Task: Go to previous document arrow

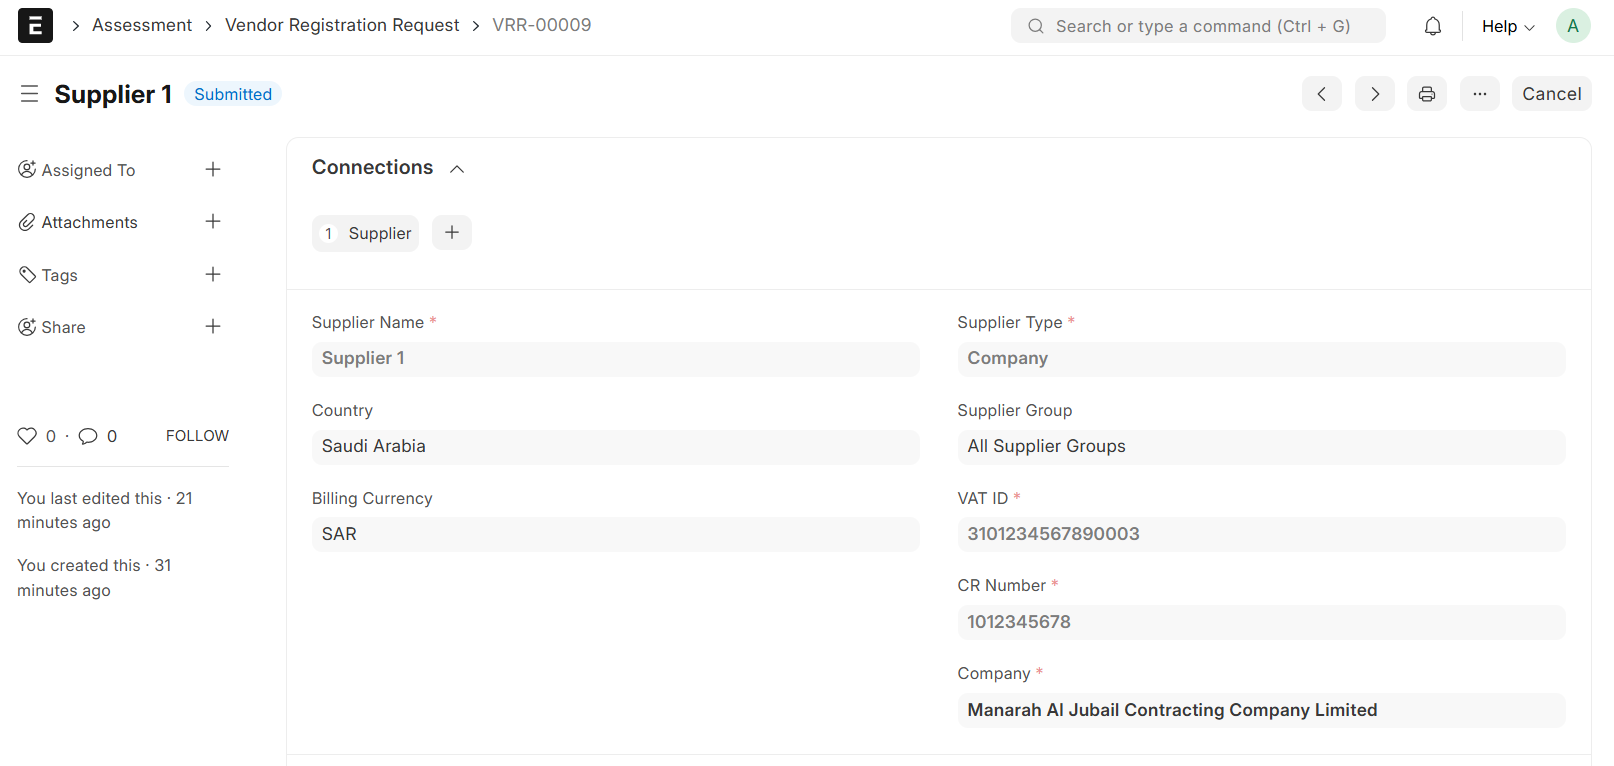Action: 1321,94
